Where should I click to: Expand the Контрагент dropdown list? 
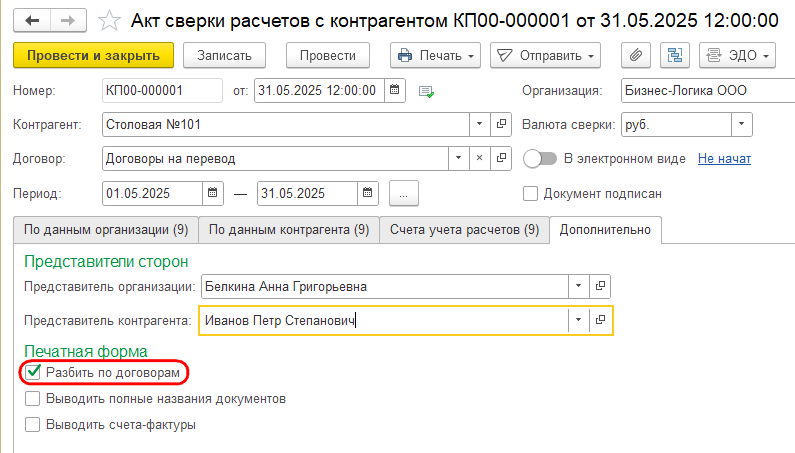coord(479,124)
